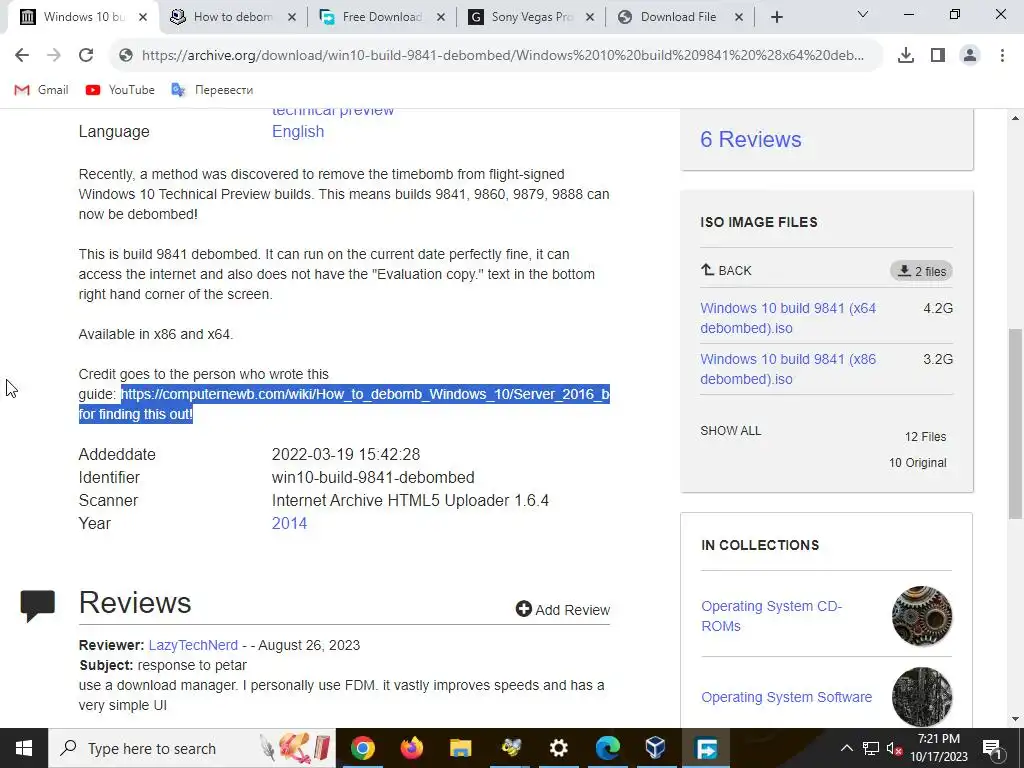This screenshot has height=768, width=1024.
Task: Open File Explorer from the taskbar
Action: point(460,748)
